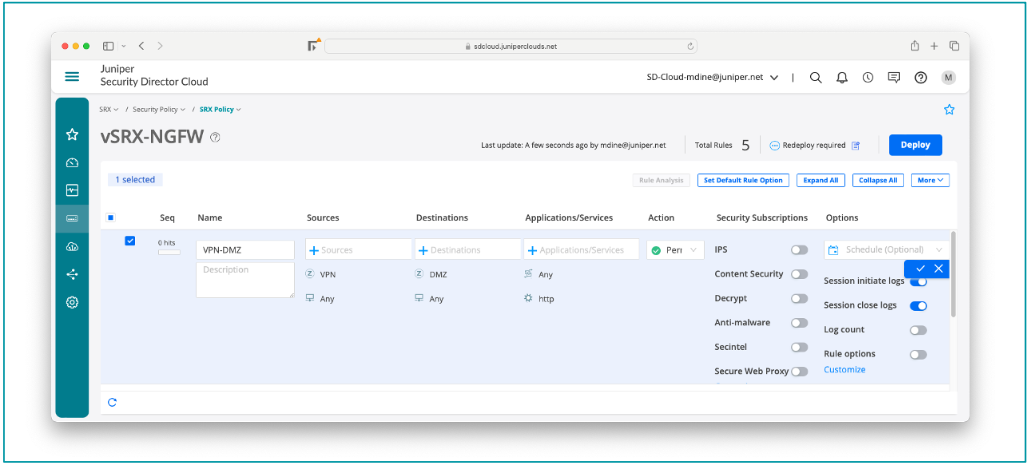Click the rule Name field VPN-DMZ

(245, 250)
